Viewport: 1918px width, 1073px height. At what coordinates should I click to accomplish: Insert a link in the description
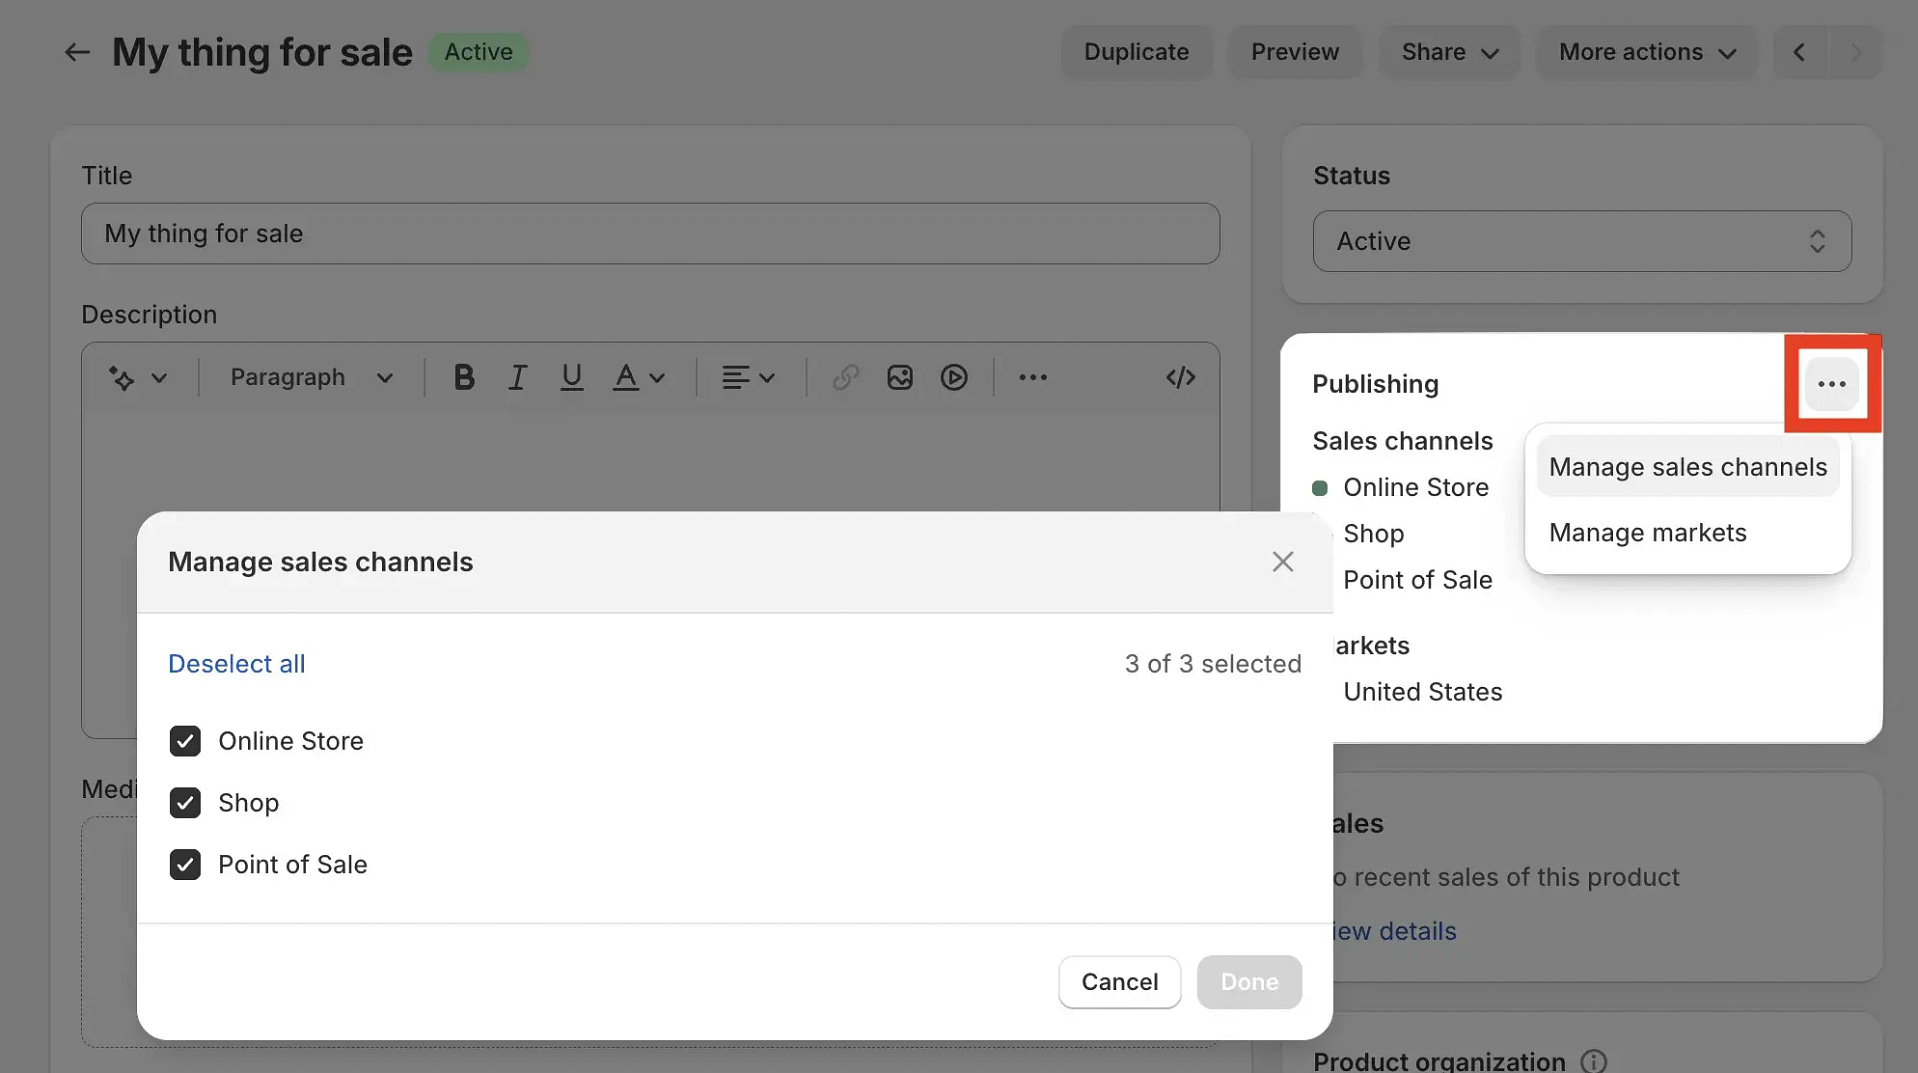845,377
